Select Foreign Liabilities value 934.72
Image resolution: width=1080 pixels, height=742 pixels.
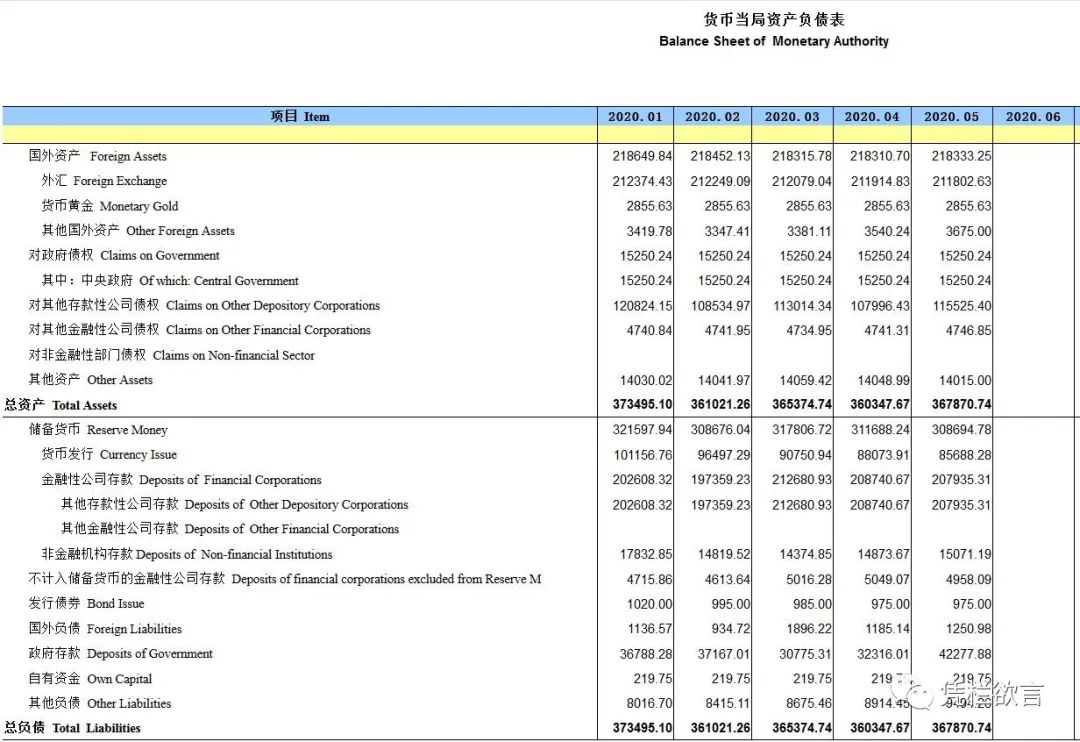pos(731,629)
